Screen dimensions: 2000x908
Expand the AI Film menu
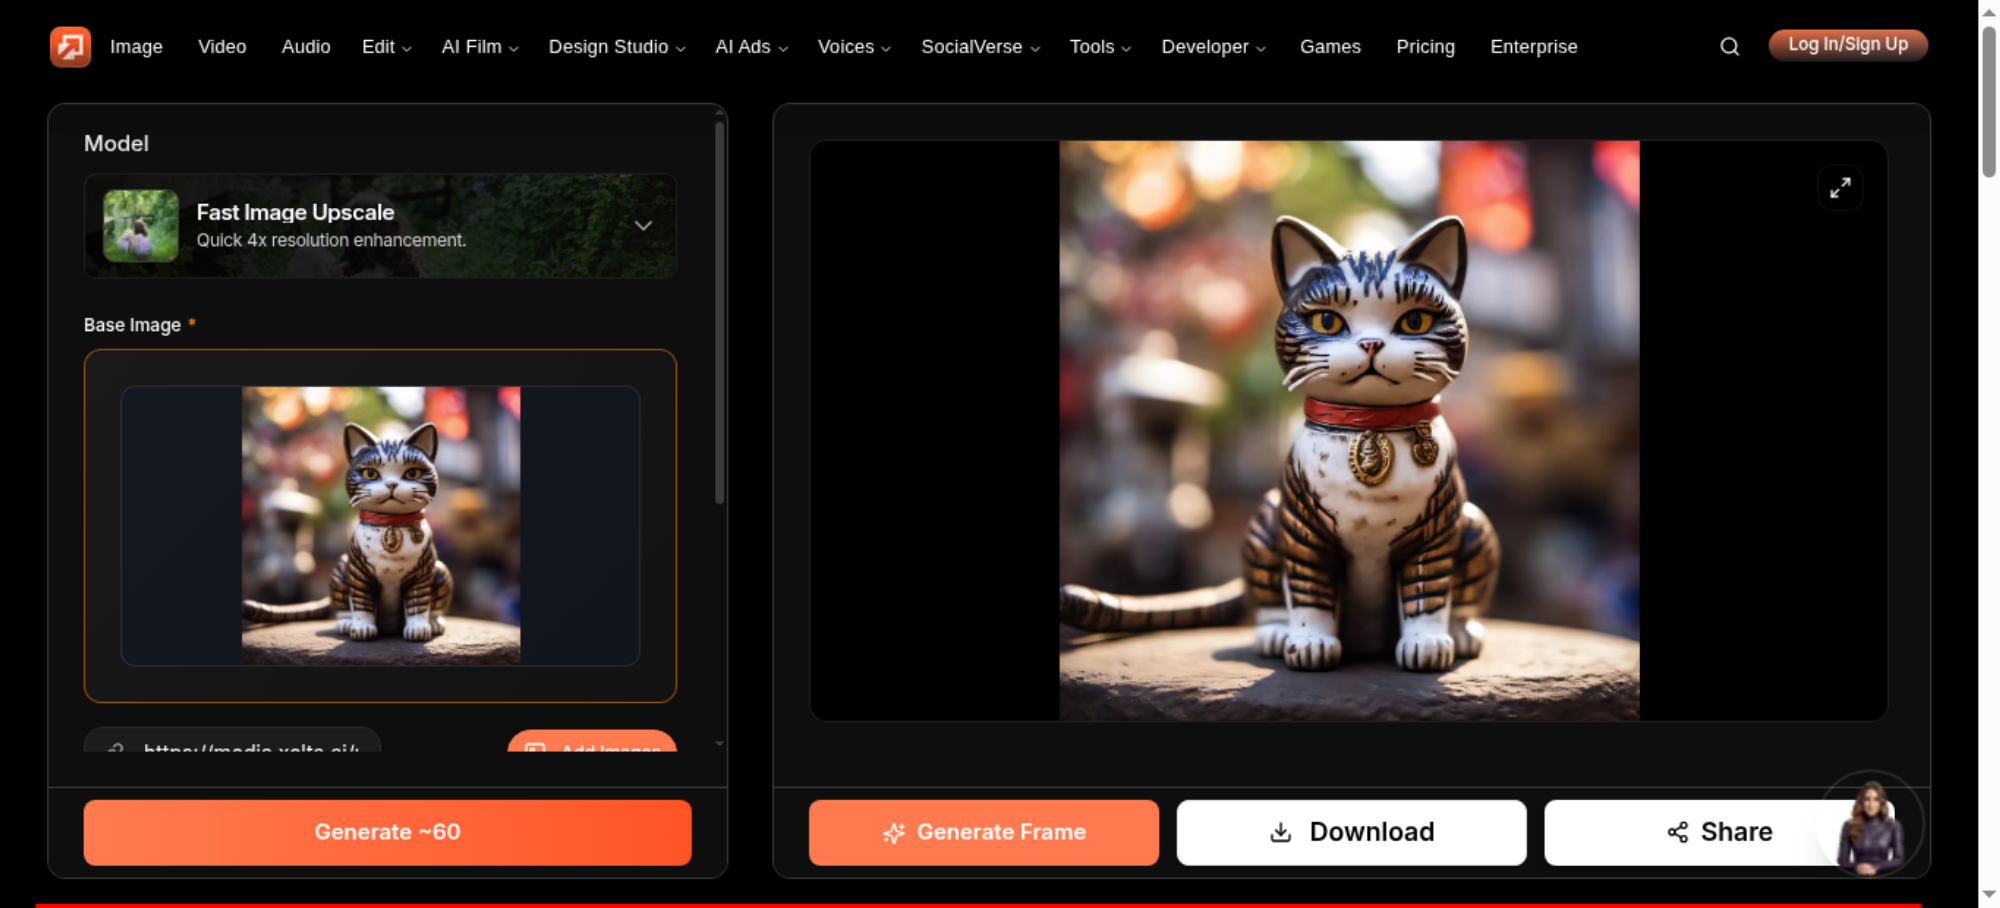click(x=480, y=47)
